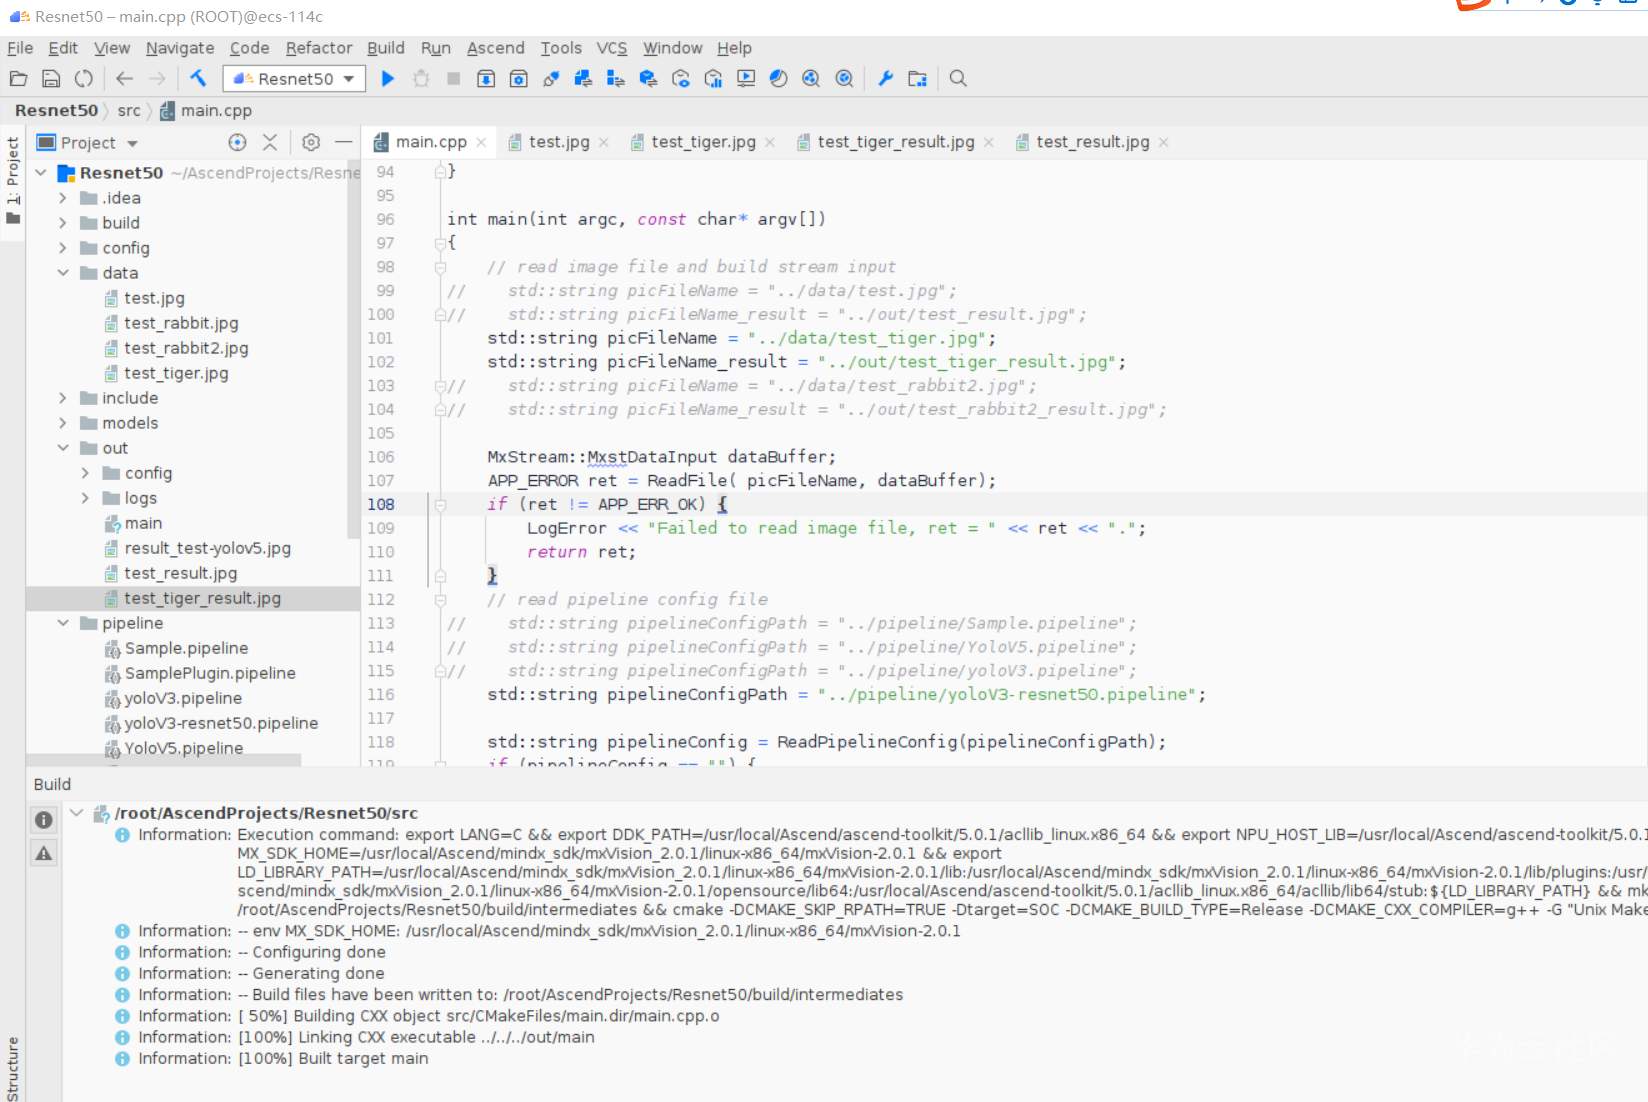Click the Synchronize reload icon
The height and width of the screenshot is (1102, 1648).
(x=84, y=78)
